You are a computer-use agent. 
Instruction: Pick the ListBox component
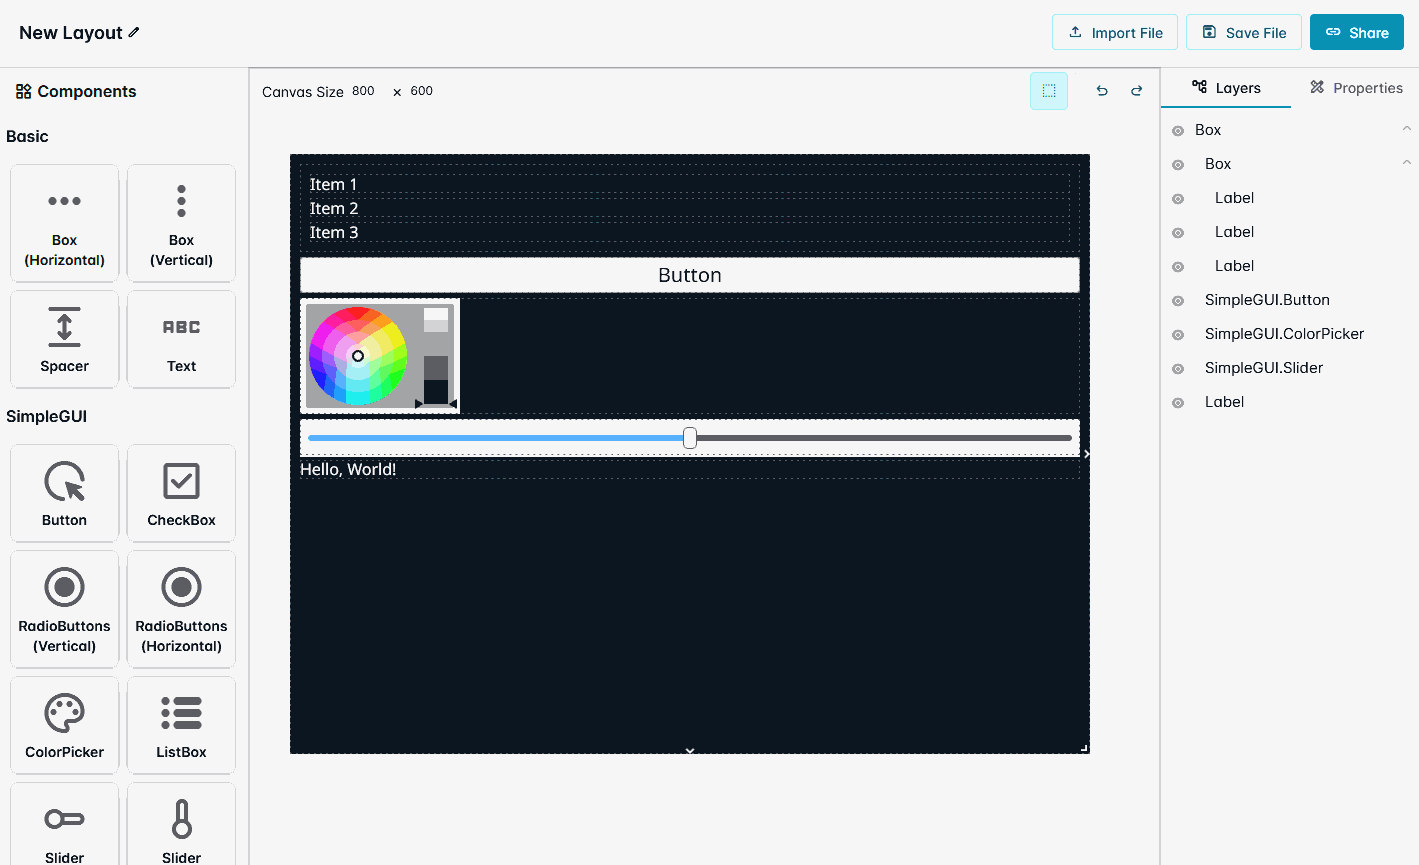[181, 725]
